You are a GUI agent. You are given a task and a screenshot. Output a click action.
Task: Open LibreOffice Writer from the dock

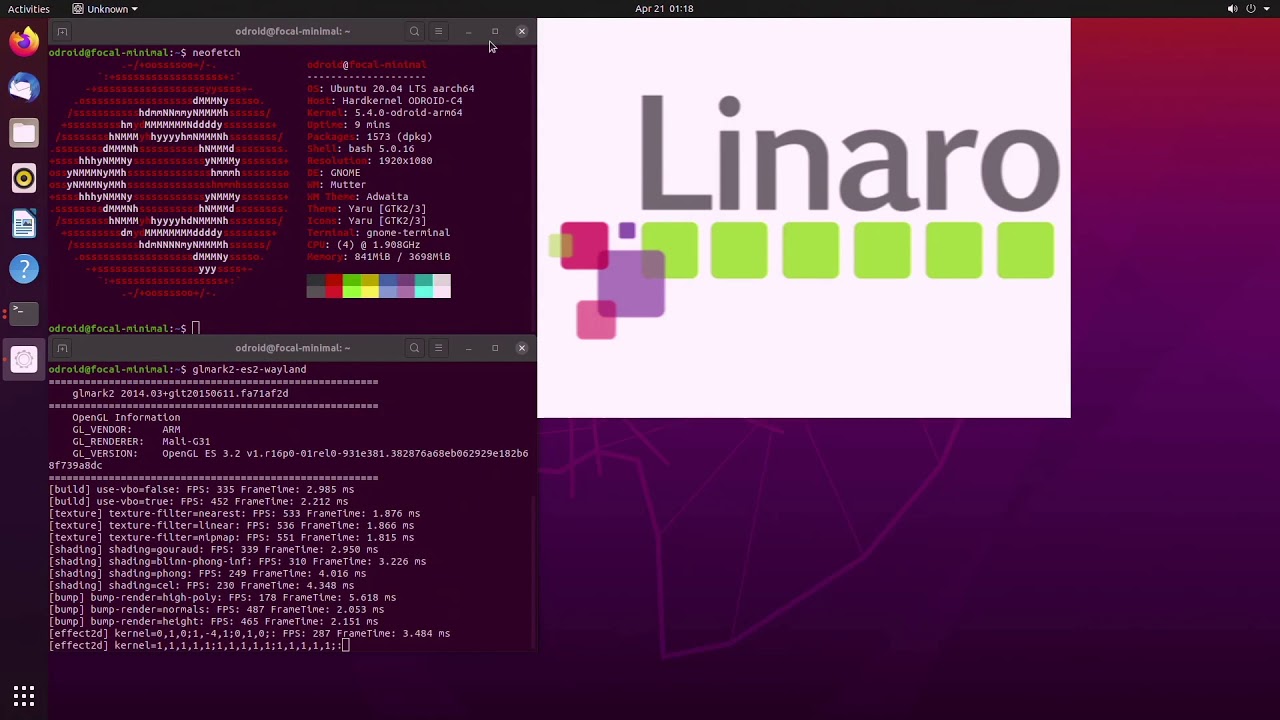tap(24, 223)
